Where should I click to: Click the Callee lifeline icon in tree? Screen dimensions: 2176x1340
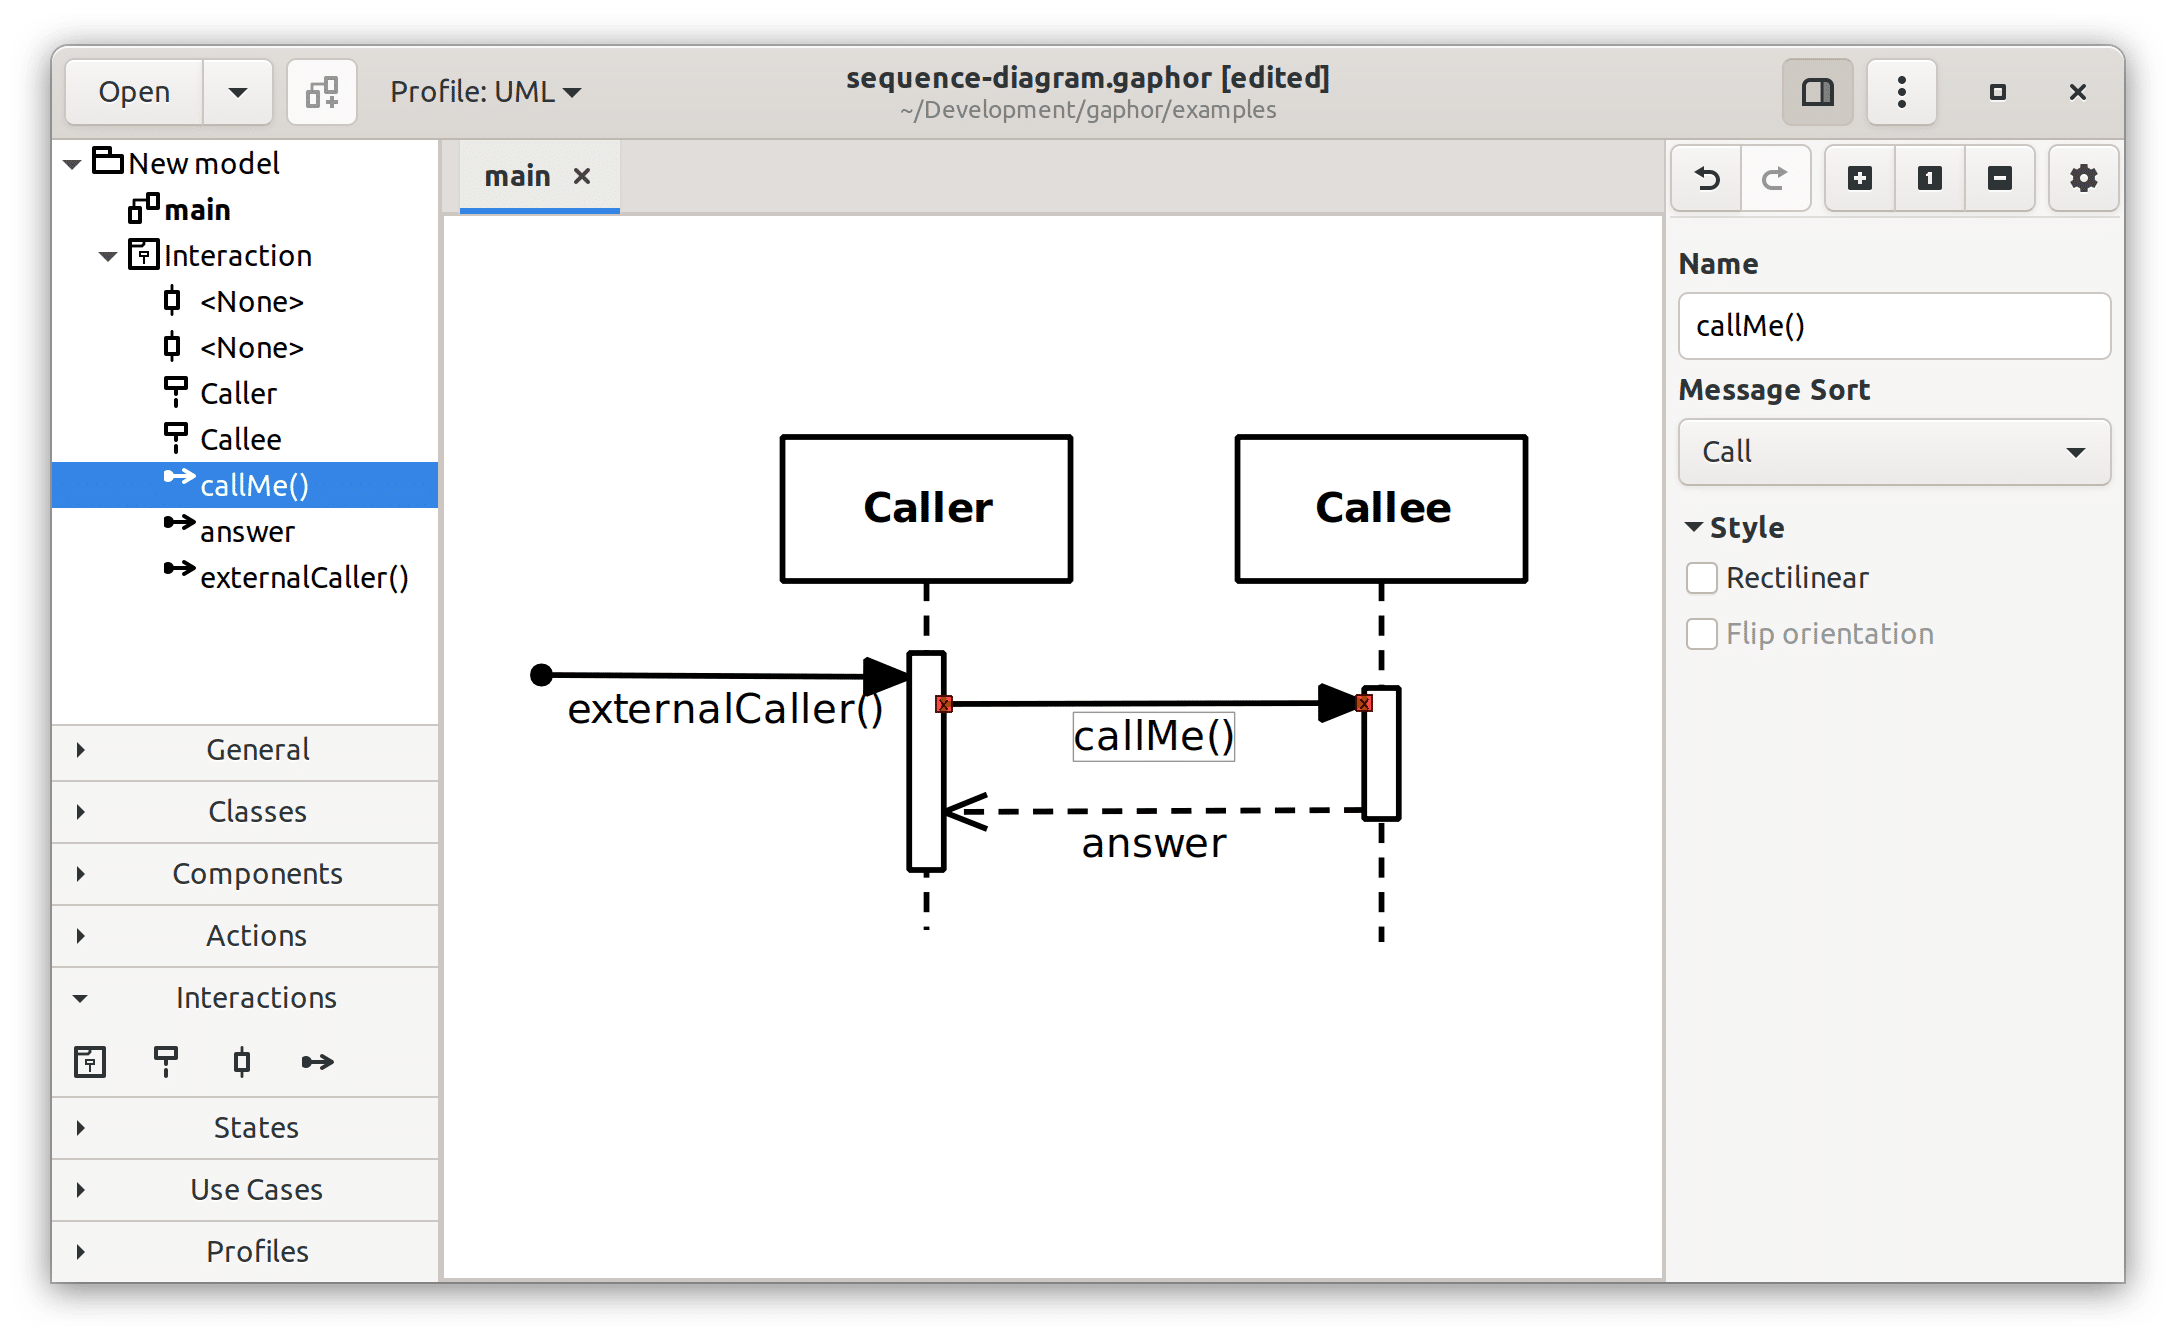point(176,438)
